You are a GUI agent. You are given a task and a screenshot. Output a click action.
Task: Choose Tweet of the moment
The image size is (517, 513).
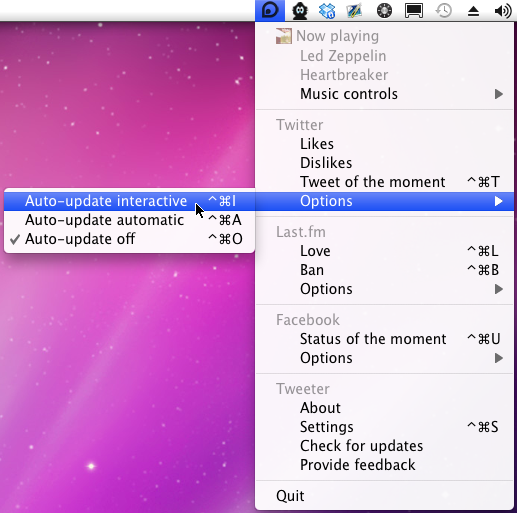(x=384, y=182)
